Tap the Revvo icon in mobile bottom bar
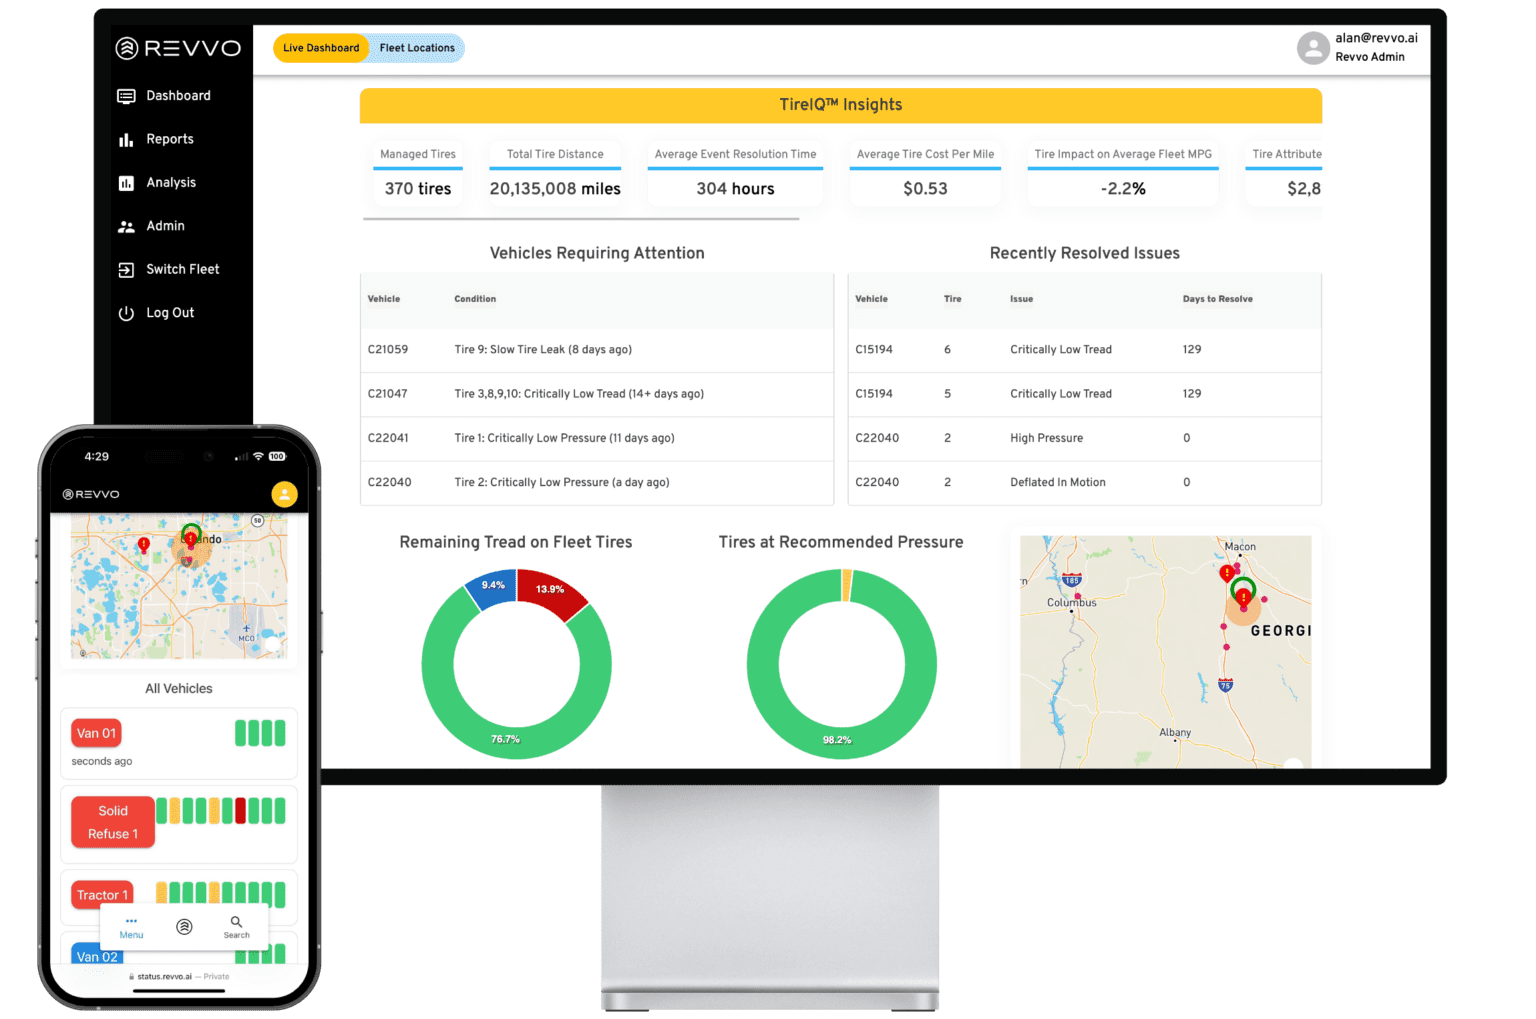Viewport: 1536px width, 1019px height. tap(184, 926)
